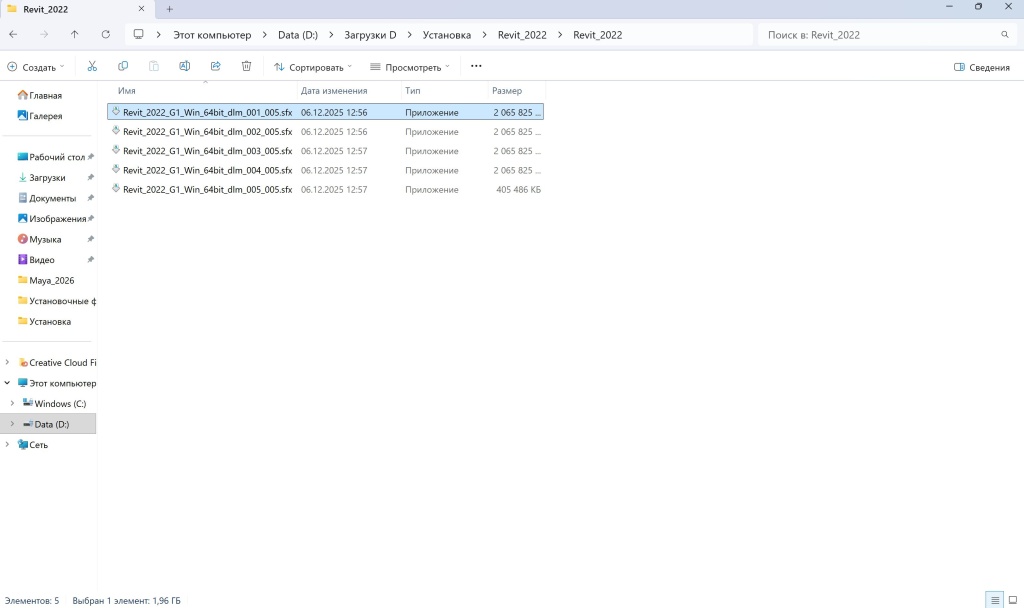
Task: Open Рабочий стол in the sidebar
Action: (x=52, y=157)
